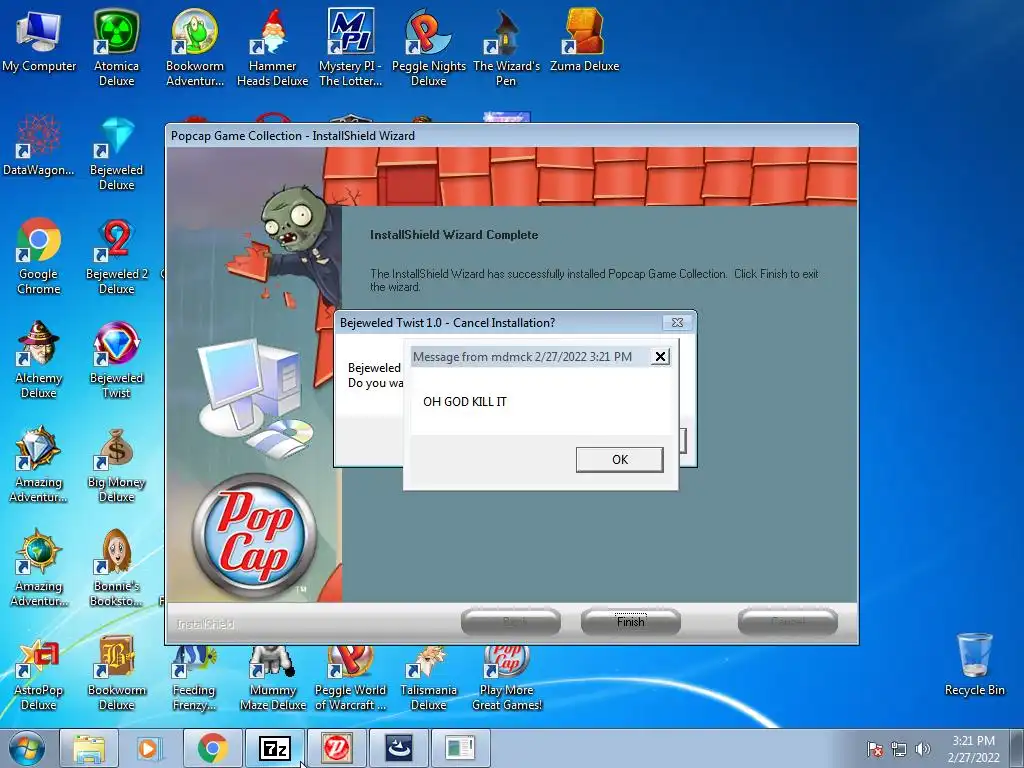1024x768 pixels.
Task: Open the volume control tray icon
Action: [x=923, y=749]
